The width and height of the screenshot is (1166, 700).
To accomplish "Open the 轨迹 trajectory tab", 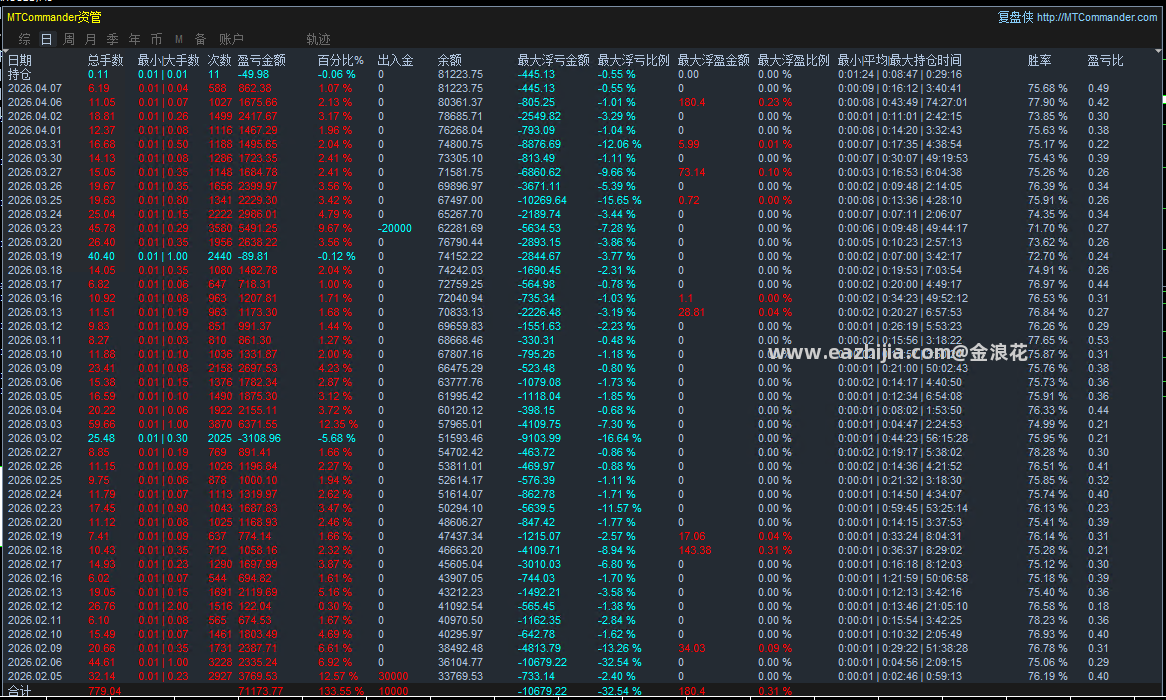I will (318, 39).
